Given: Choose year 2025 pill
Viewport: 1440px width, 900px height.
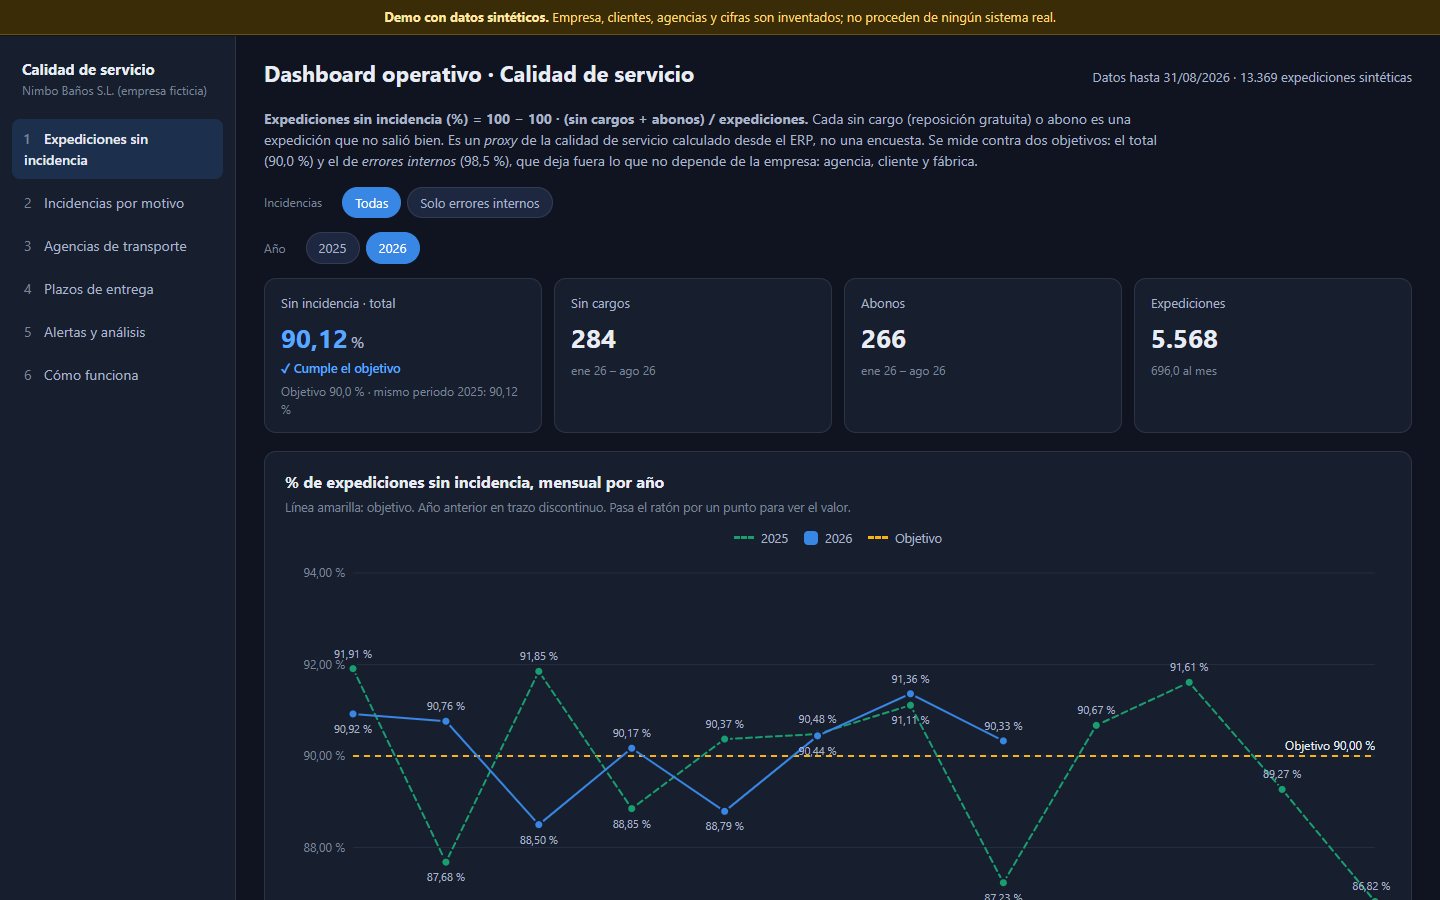Looking at the screenshot, I should pos(332,248).
